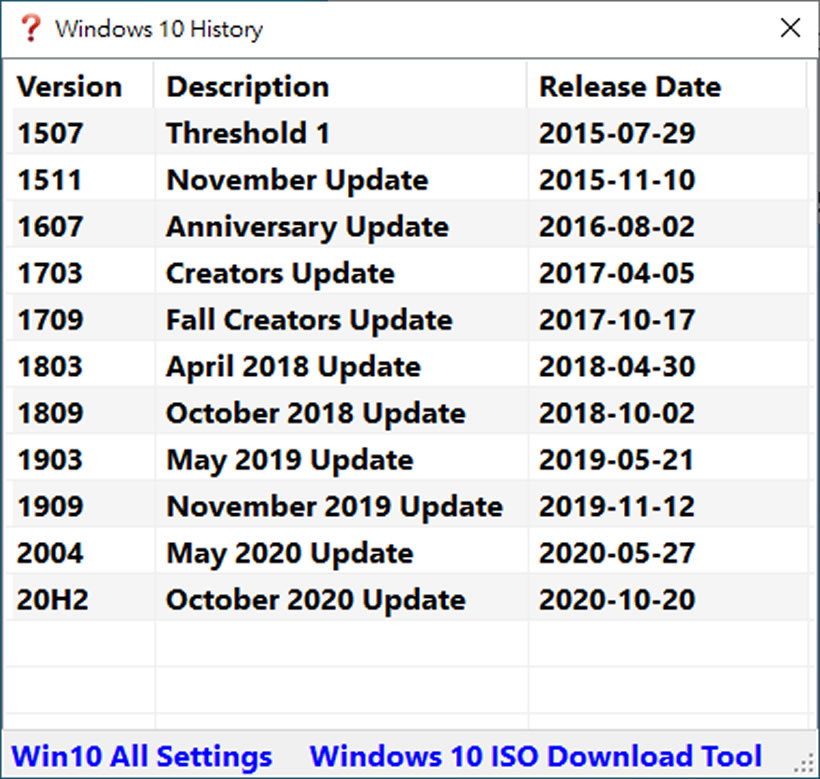Image resolution: width=820 pixels, height=779 pixels.
Task: Select version 1709 cell
Action: (50, 319)
